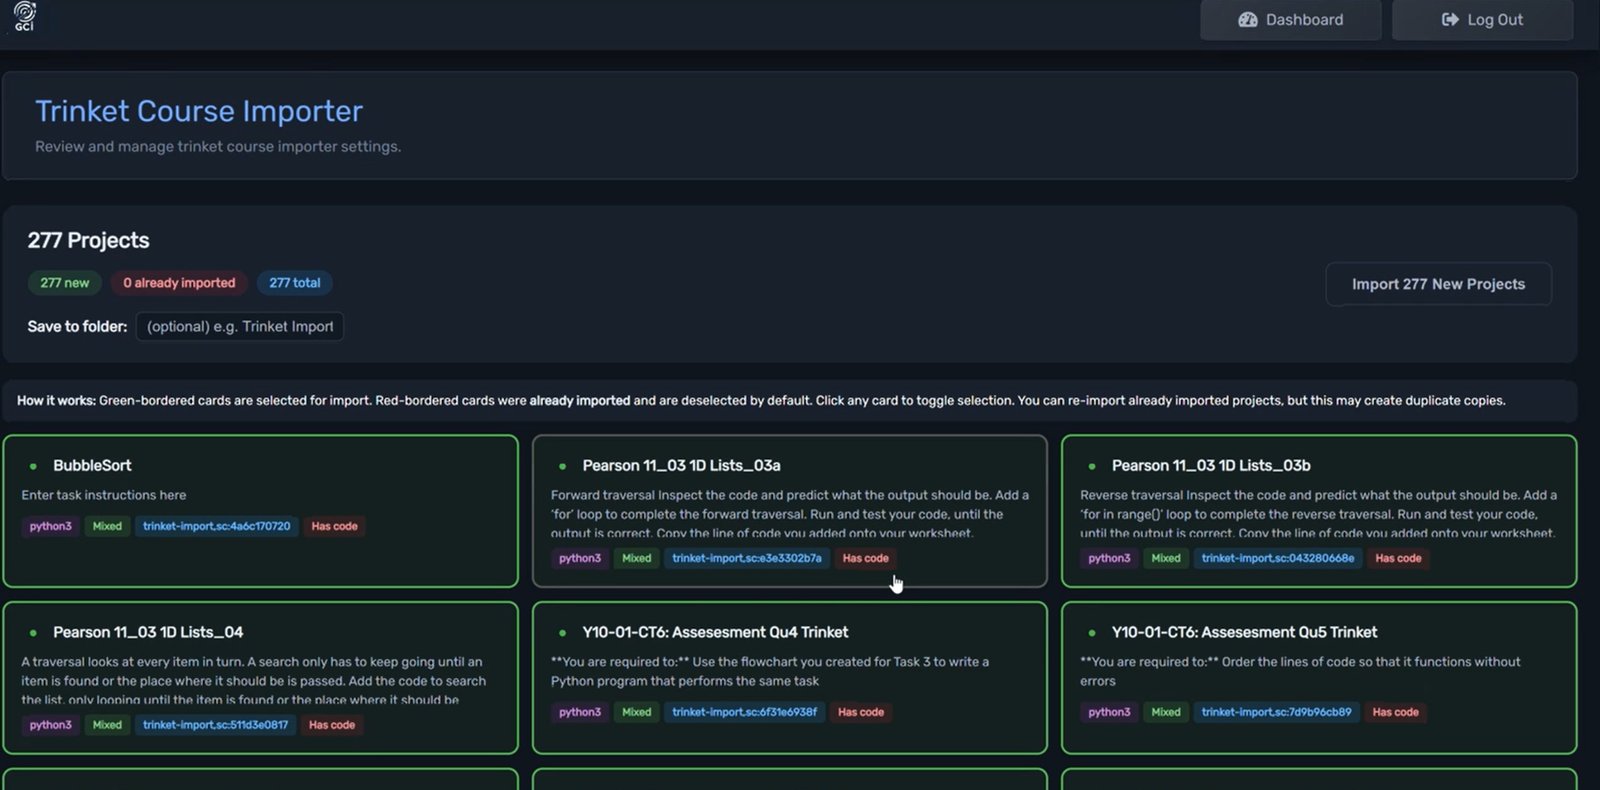Toggle the Pearson 11_03 1D Lists_04 card
Viewport: 1600px width, 790px height.
click(x=260, y=678)
